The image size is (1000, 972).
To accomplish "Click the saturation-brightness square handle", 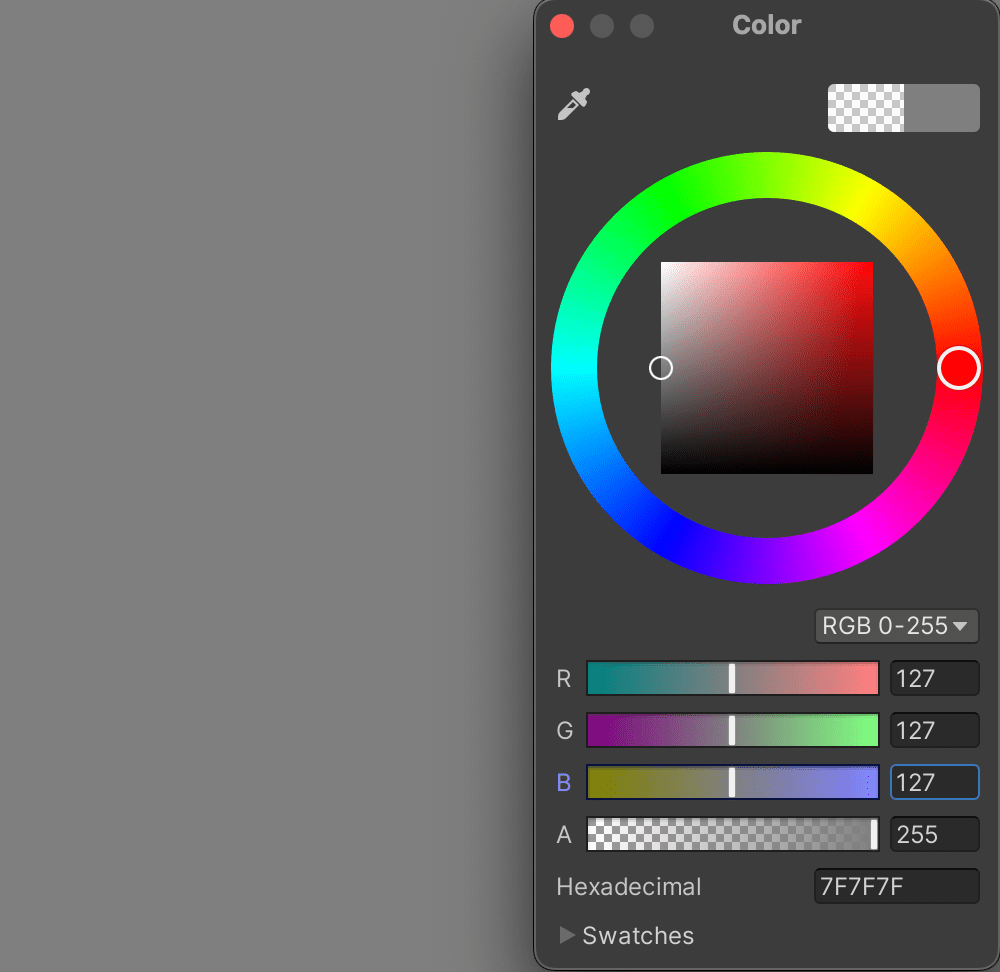I will point(661,368).
